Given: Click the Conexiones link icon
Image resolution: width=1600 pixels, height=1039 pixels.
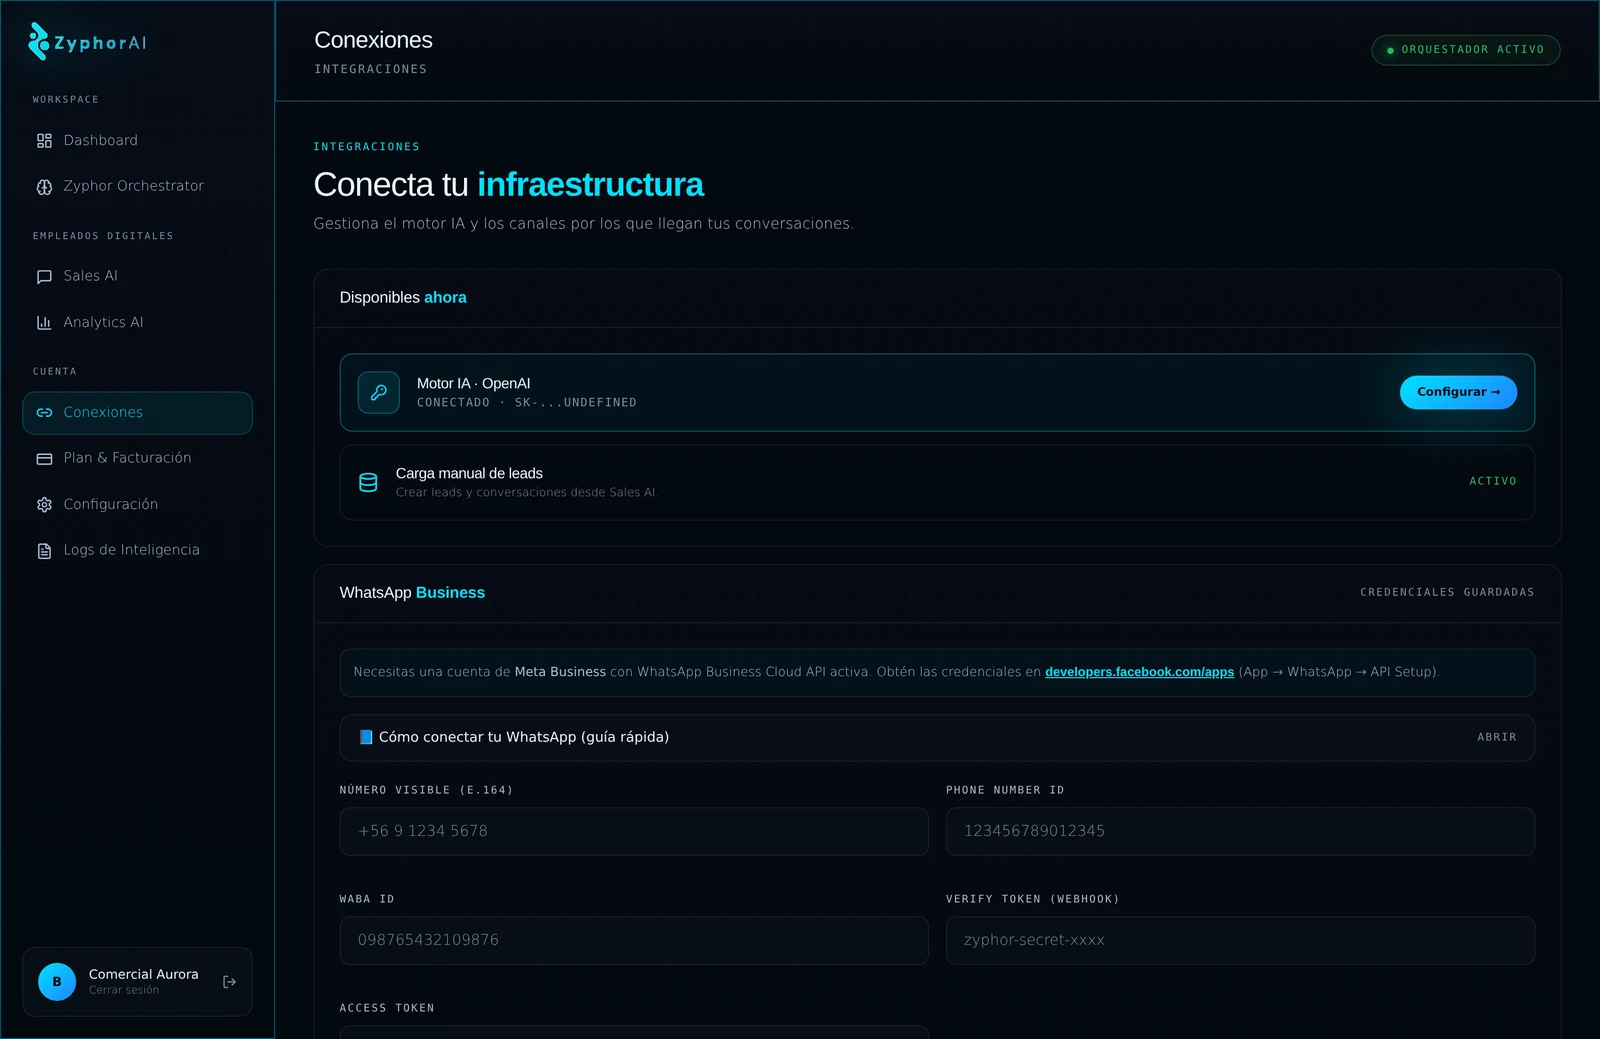Looking at the screenshot, I should coord(44,413).
